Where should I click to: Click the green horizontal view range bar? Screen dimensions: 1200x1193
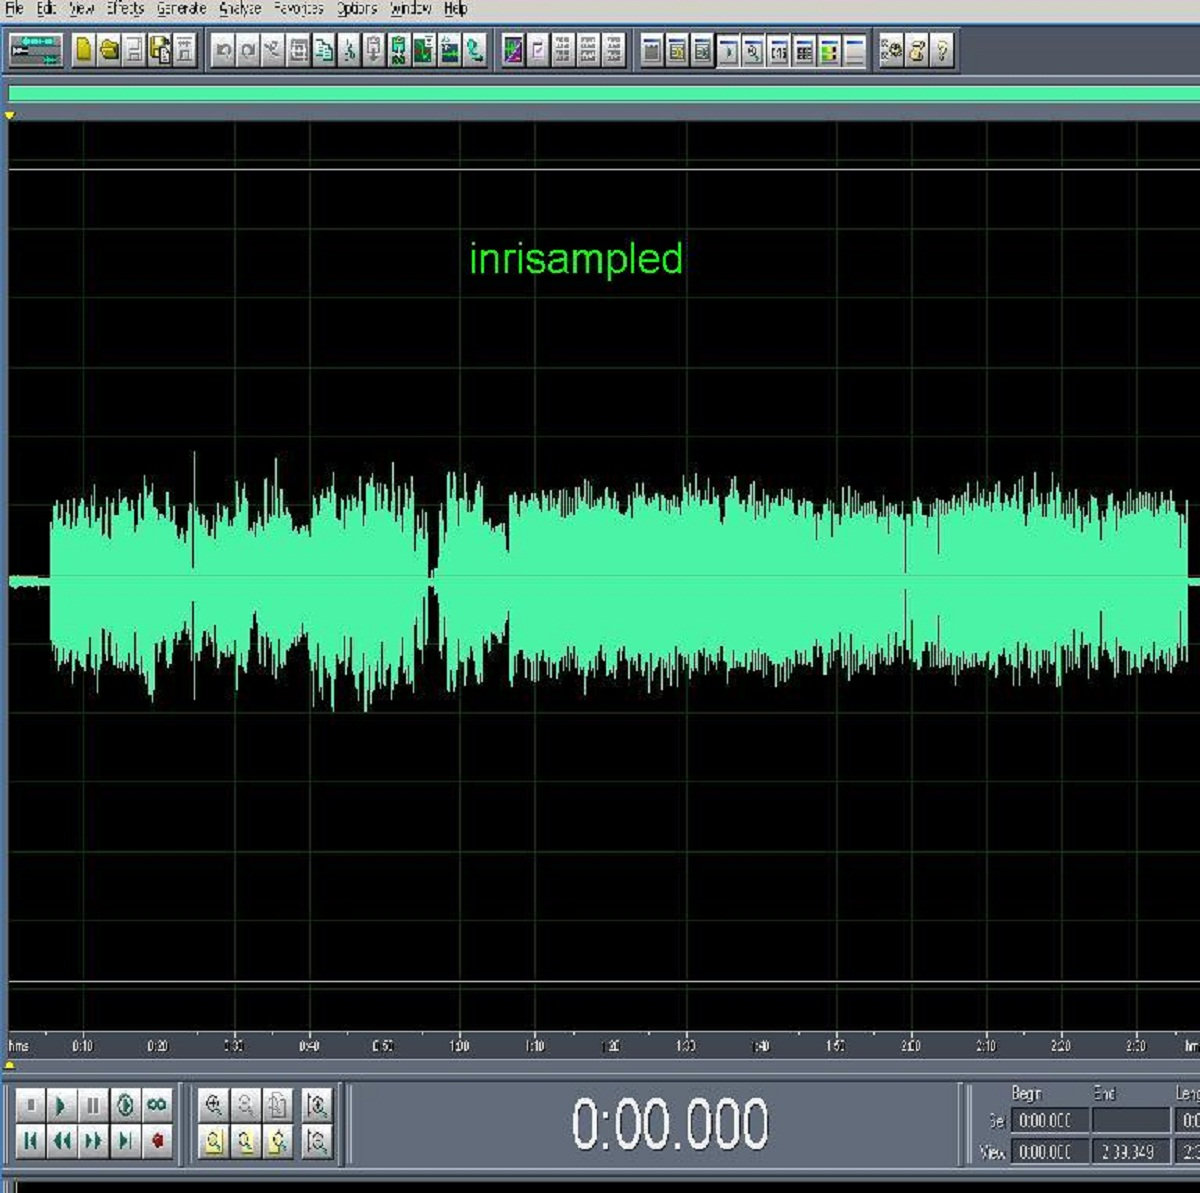point(600,93)
